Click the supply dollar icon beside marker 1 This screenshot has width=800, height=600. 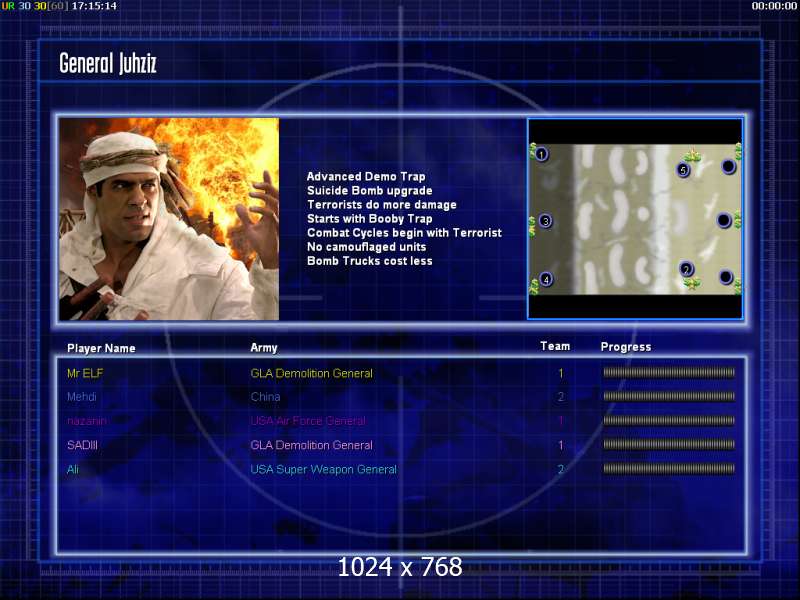tap(533, 149)
